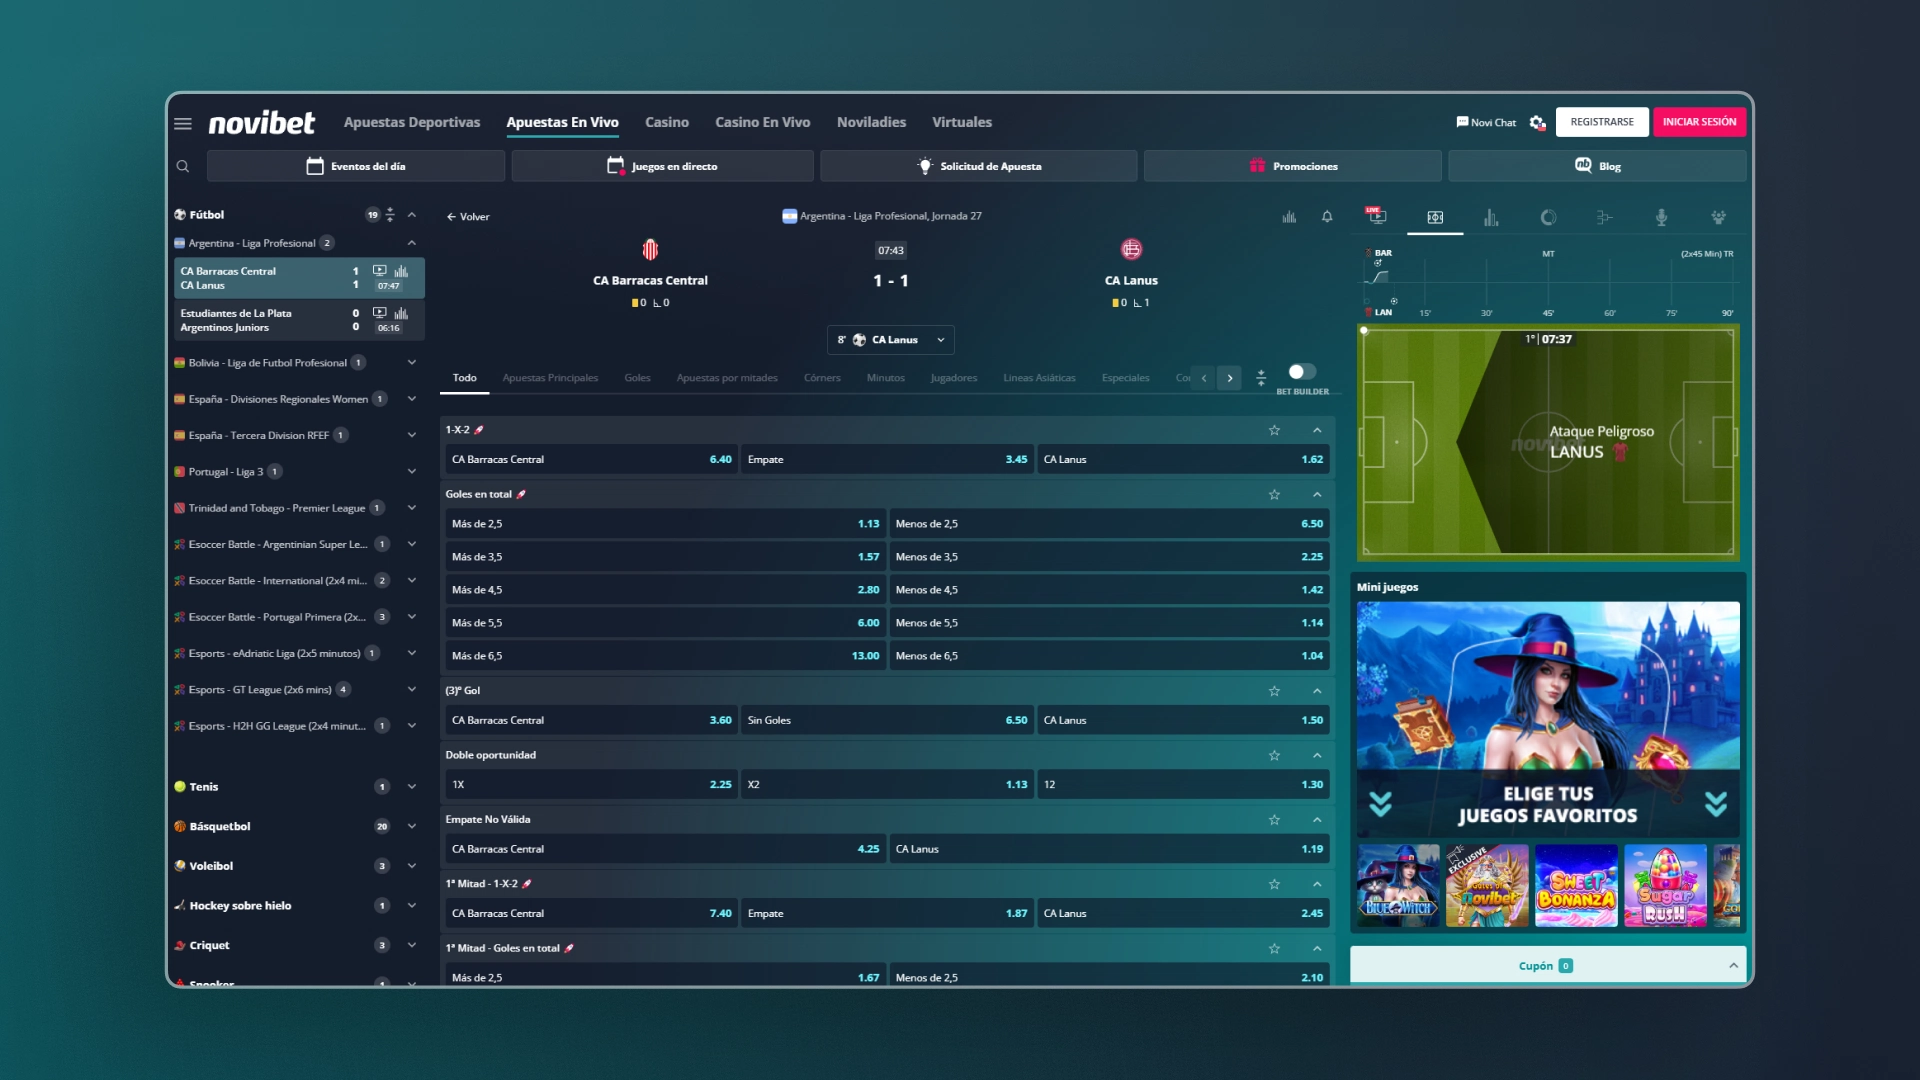Open the 8' CA Lanus events dropdown
Viewport: 1920px width, 1080px height.
pos(890,340)
